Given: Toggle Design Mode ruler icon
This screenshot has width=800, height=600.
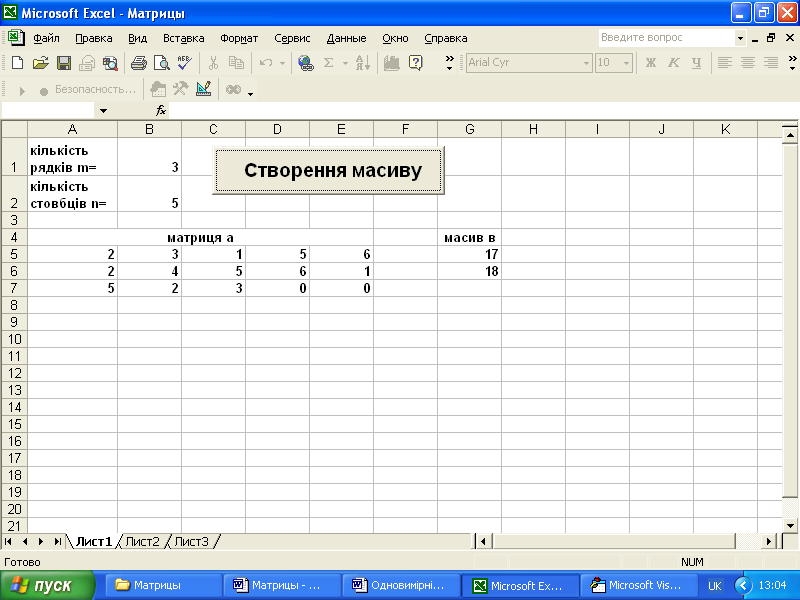Looking at the screenshot, I should tap(204, 89).
